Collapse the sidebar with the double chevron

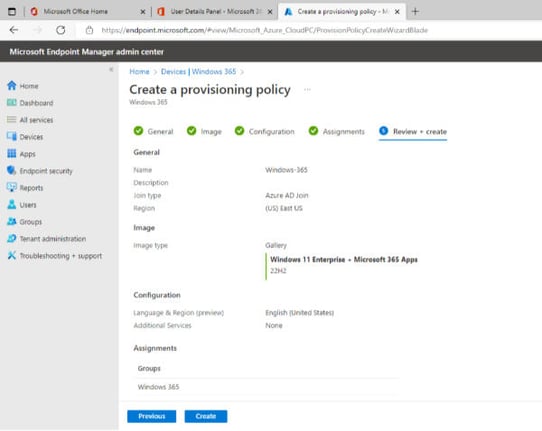(x=111, y=69)
